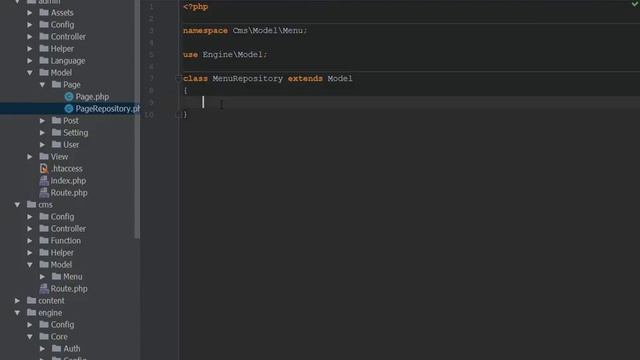Viewport: 640px width, 360px height.
Task: Expand the content folder arrow
Action: click(17, 301)
